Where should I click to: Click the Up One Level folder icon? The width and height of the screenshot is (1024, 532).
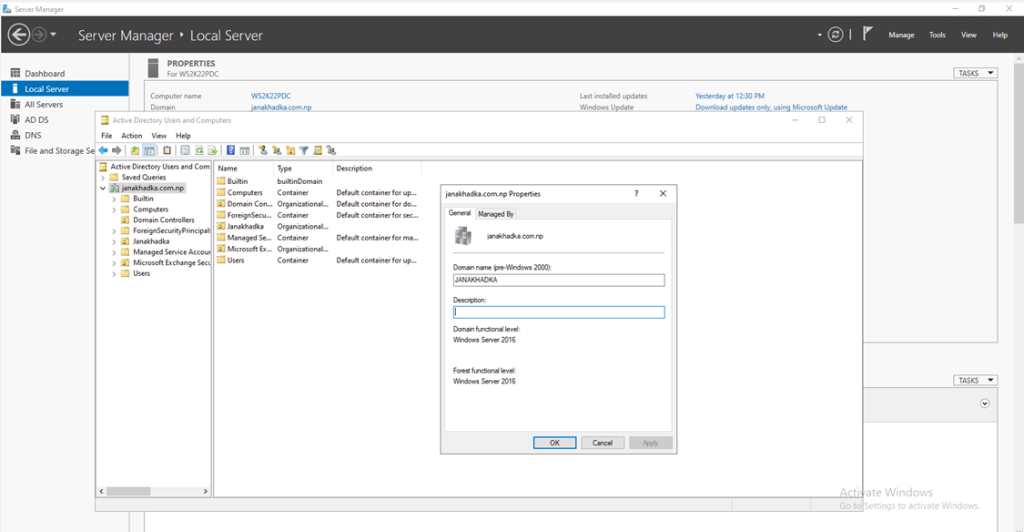tap(135, 150)
